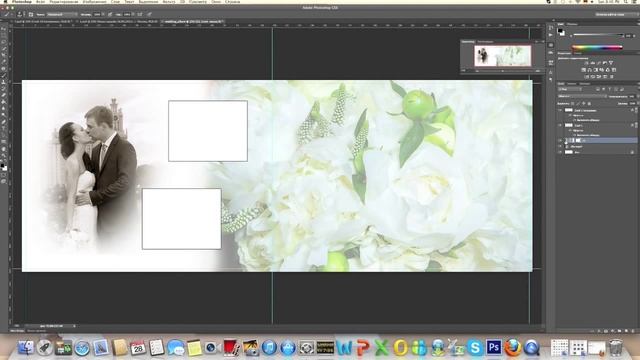Image resolution: width=640 pixels, height=360 pixels.
Task: Open the Trash in the Dock
Action: tap(616, 347)
